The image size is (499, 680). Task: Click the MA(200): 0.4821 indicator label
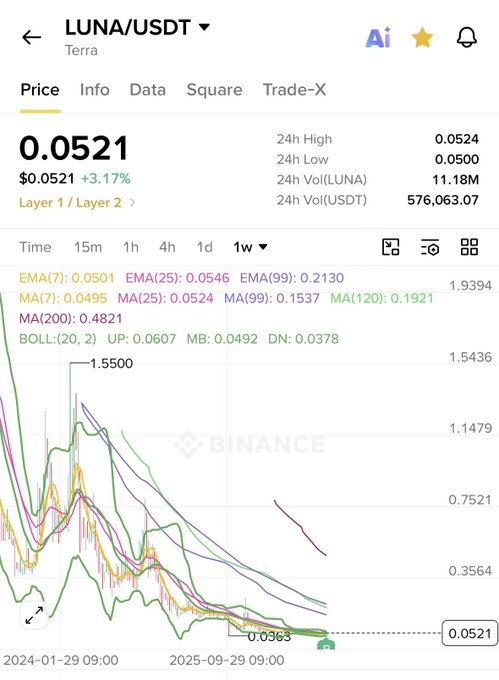click(x=71, y=318)
